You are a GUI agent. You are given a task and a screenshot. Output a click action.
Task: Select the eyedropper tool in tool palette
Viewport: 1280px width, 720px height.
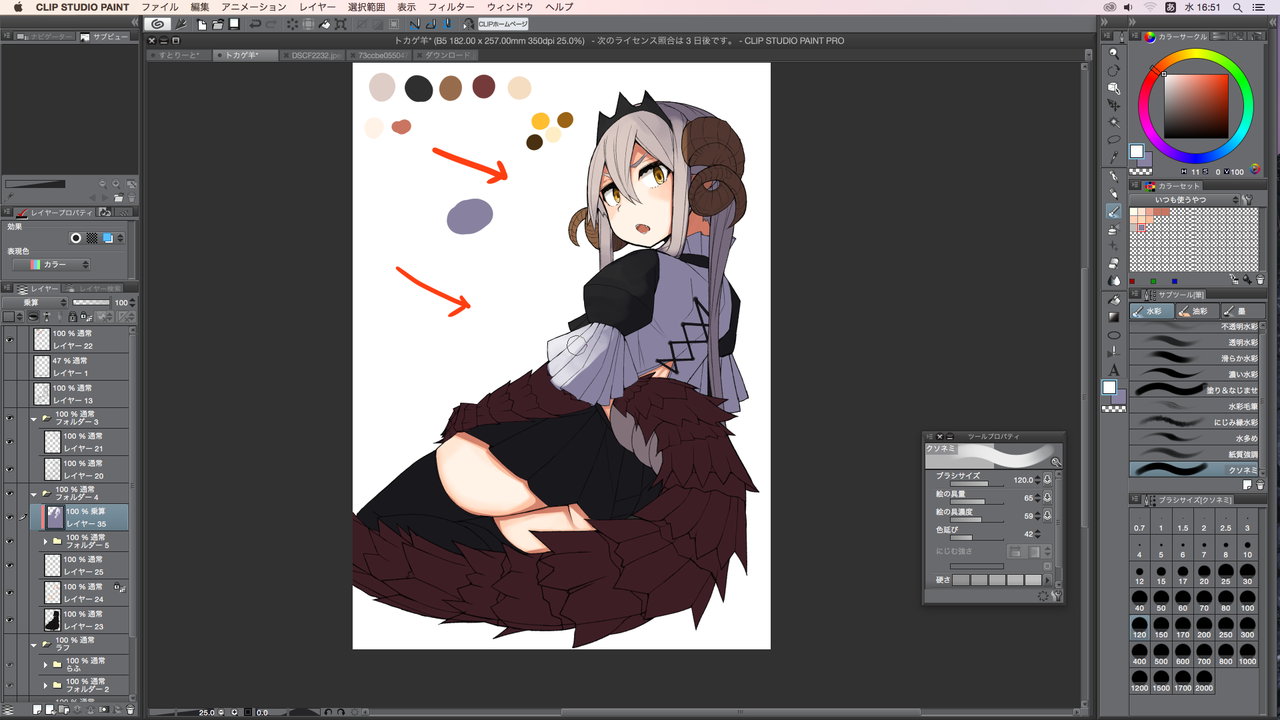tap(1114, 156)
